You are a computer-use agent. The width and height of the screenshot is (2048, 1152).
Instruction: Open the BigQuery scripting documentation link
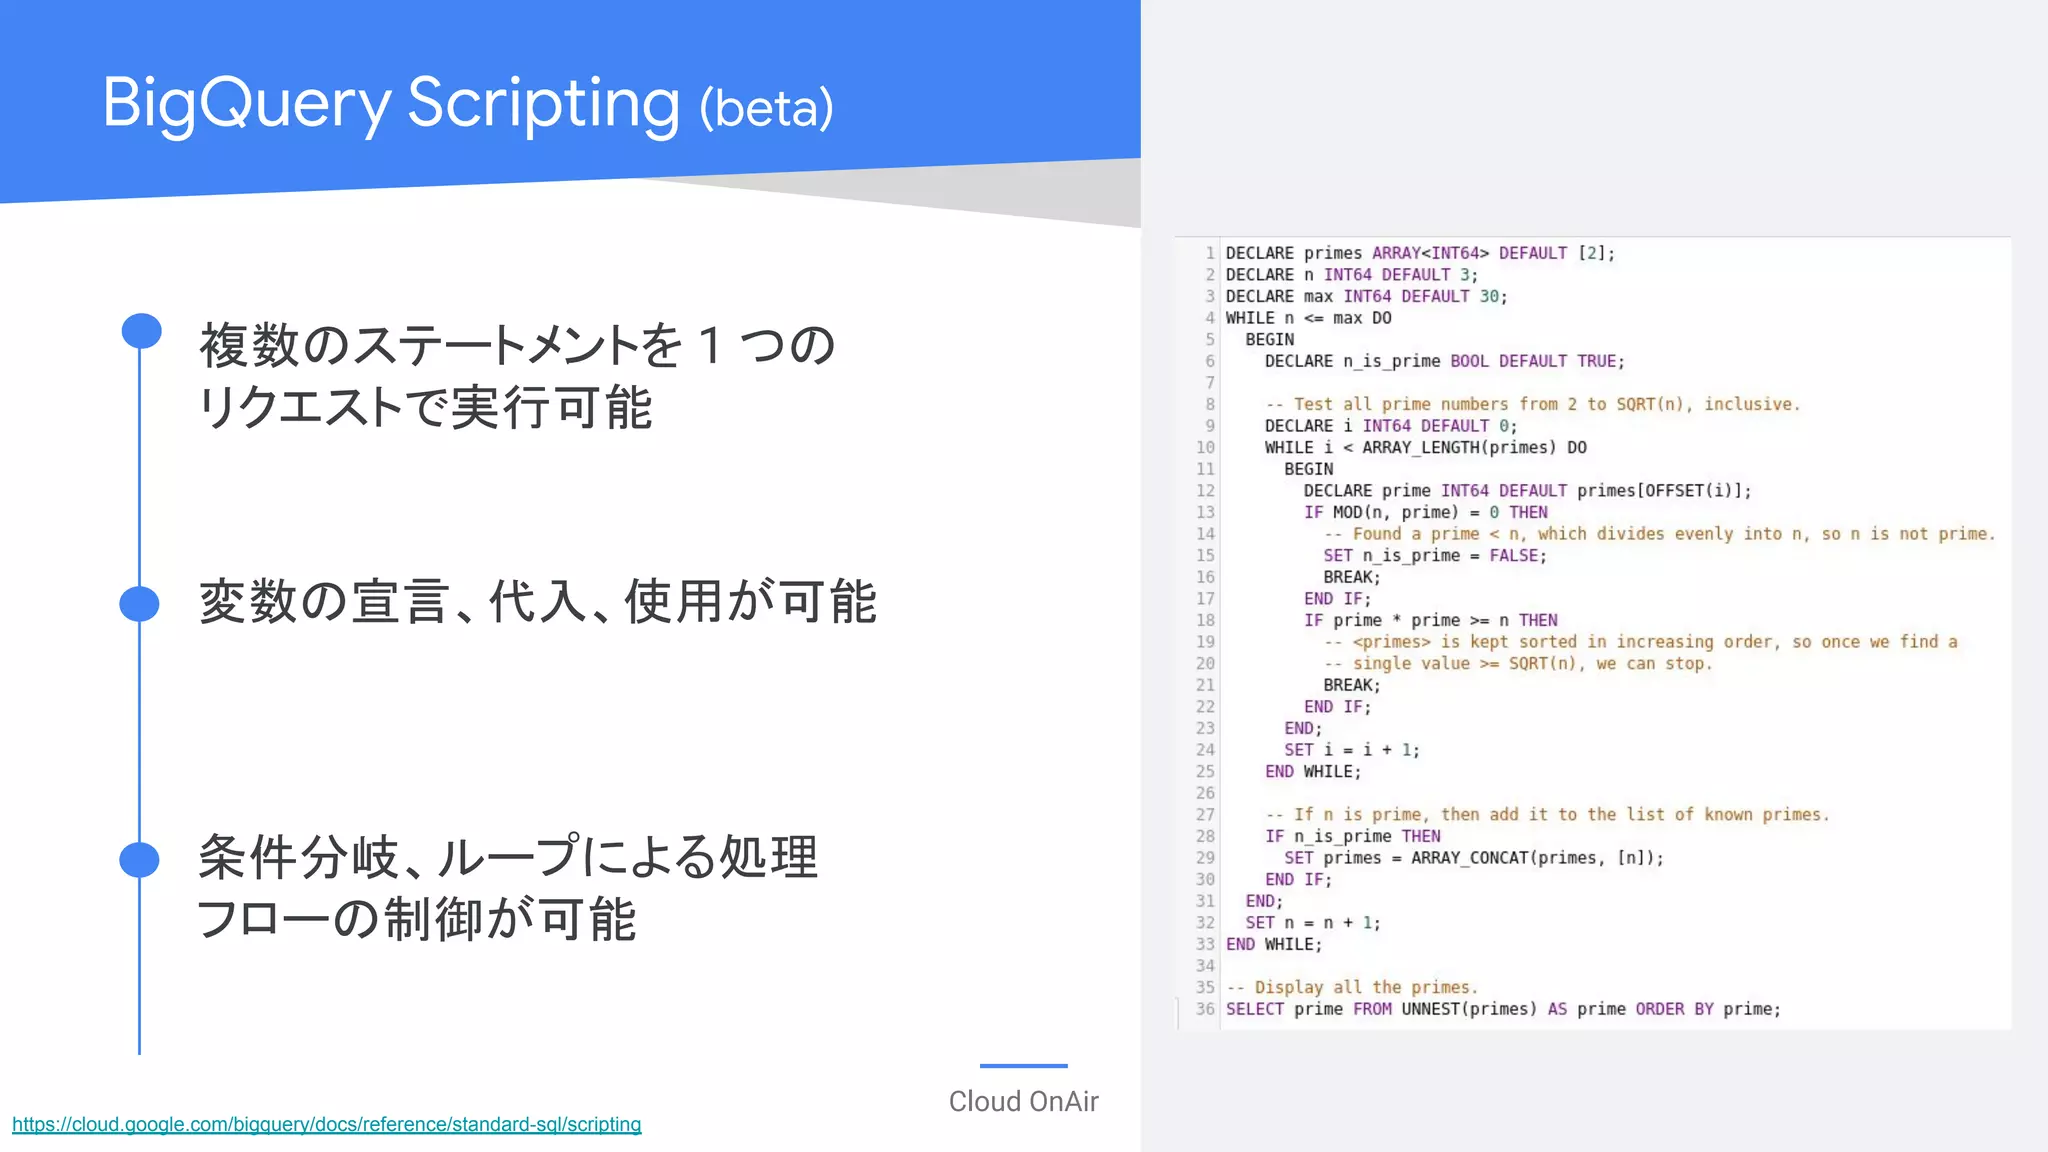pyautogui.click(x=326, y=1124)
